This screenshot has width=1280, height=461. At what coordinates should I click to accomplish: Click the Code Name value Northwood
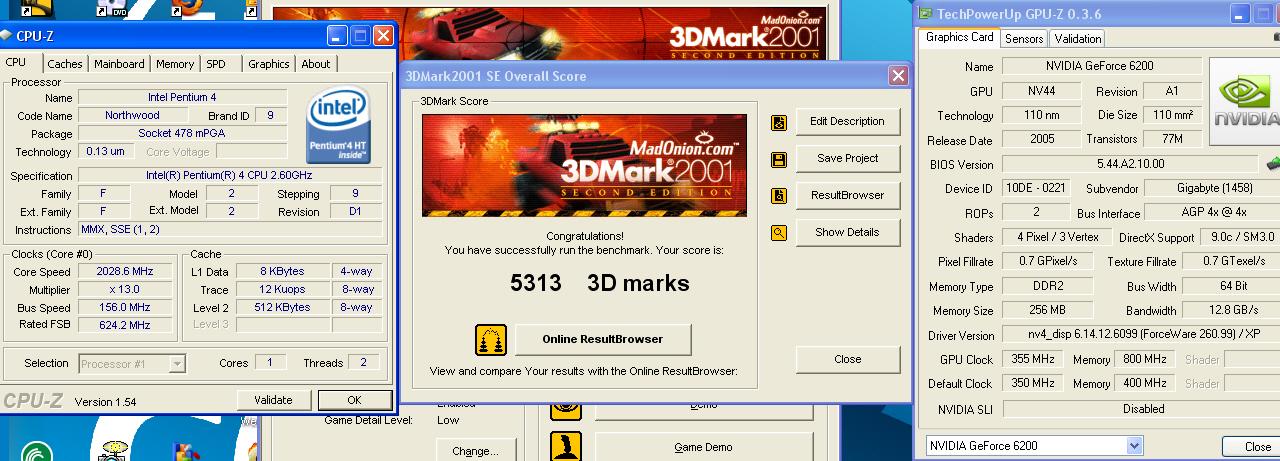point(132,116)
